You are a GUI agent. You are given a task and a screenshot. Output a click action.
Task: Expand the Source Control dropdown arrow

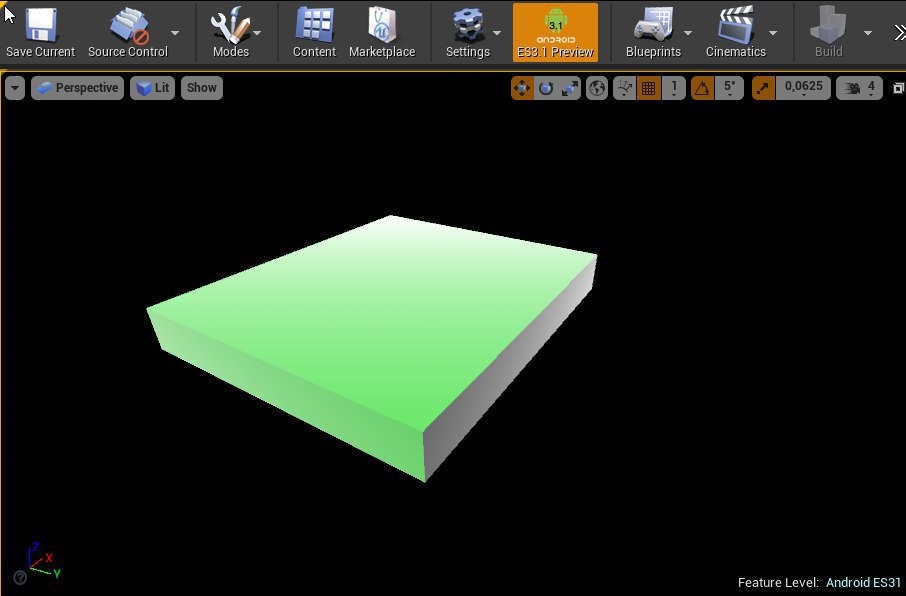176,33
